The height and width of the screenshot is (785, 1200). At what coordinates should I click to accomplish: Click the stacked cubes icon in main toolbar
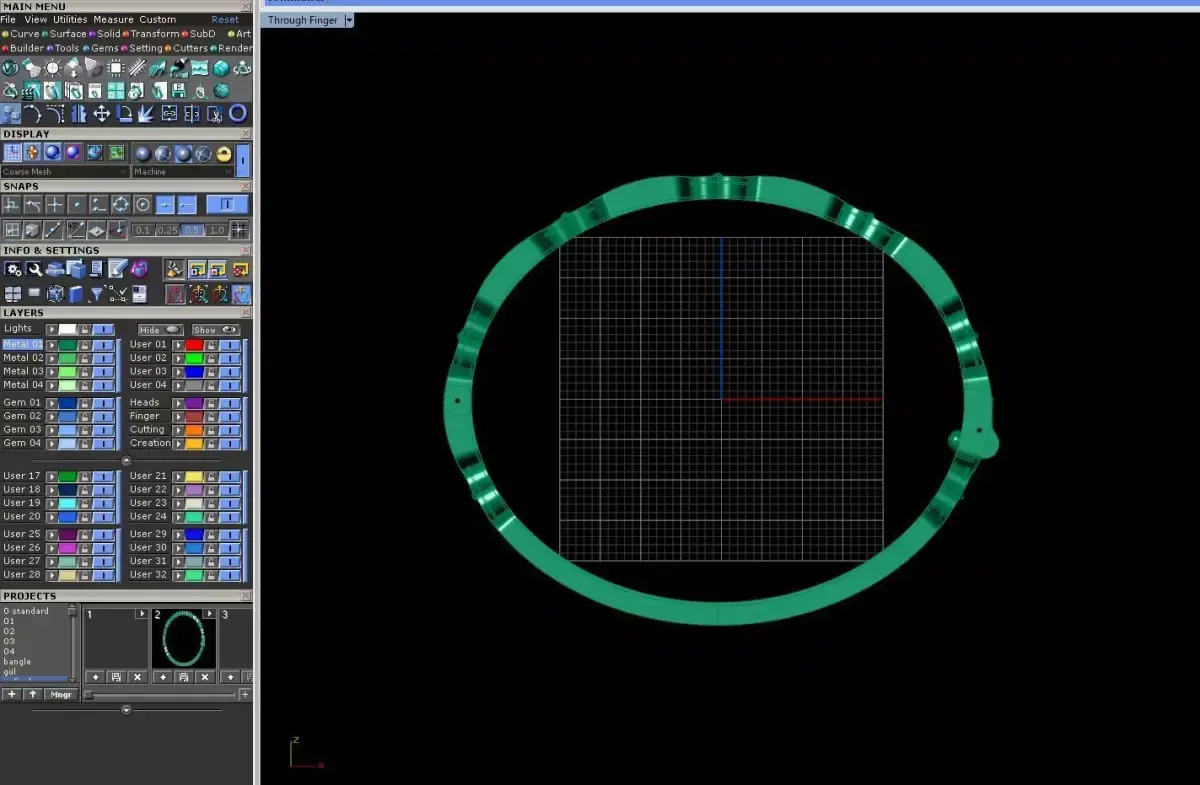(x=11, y=113)
